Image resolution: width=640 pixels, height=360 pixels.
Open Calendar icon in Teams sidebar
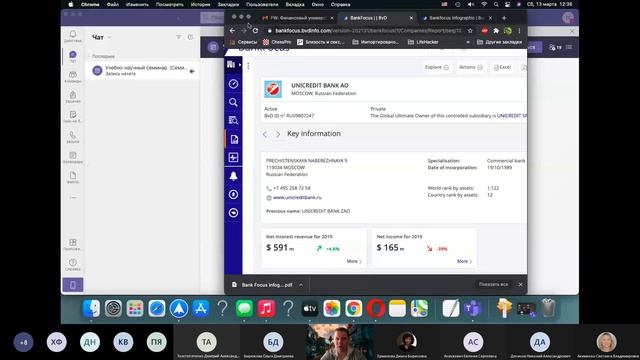pyautogui.click(x=73, y=157)
